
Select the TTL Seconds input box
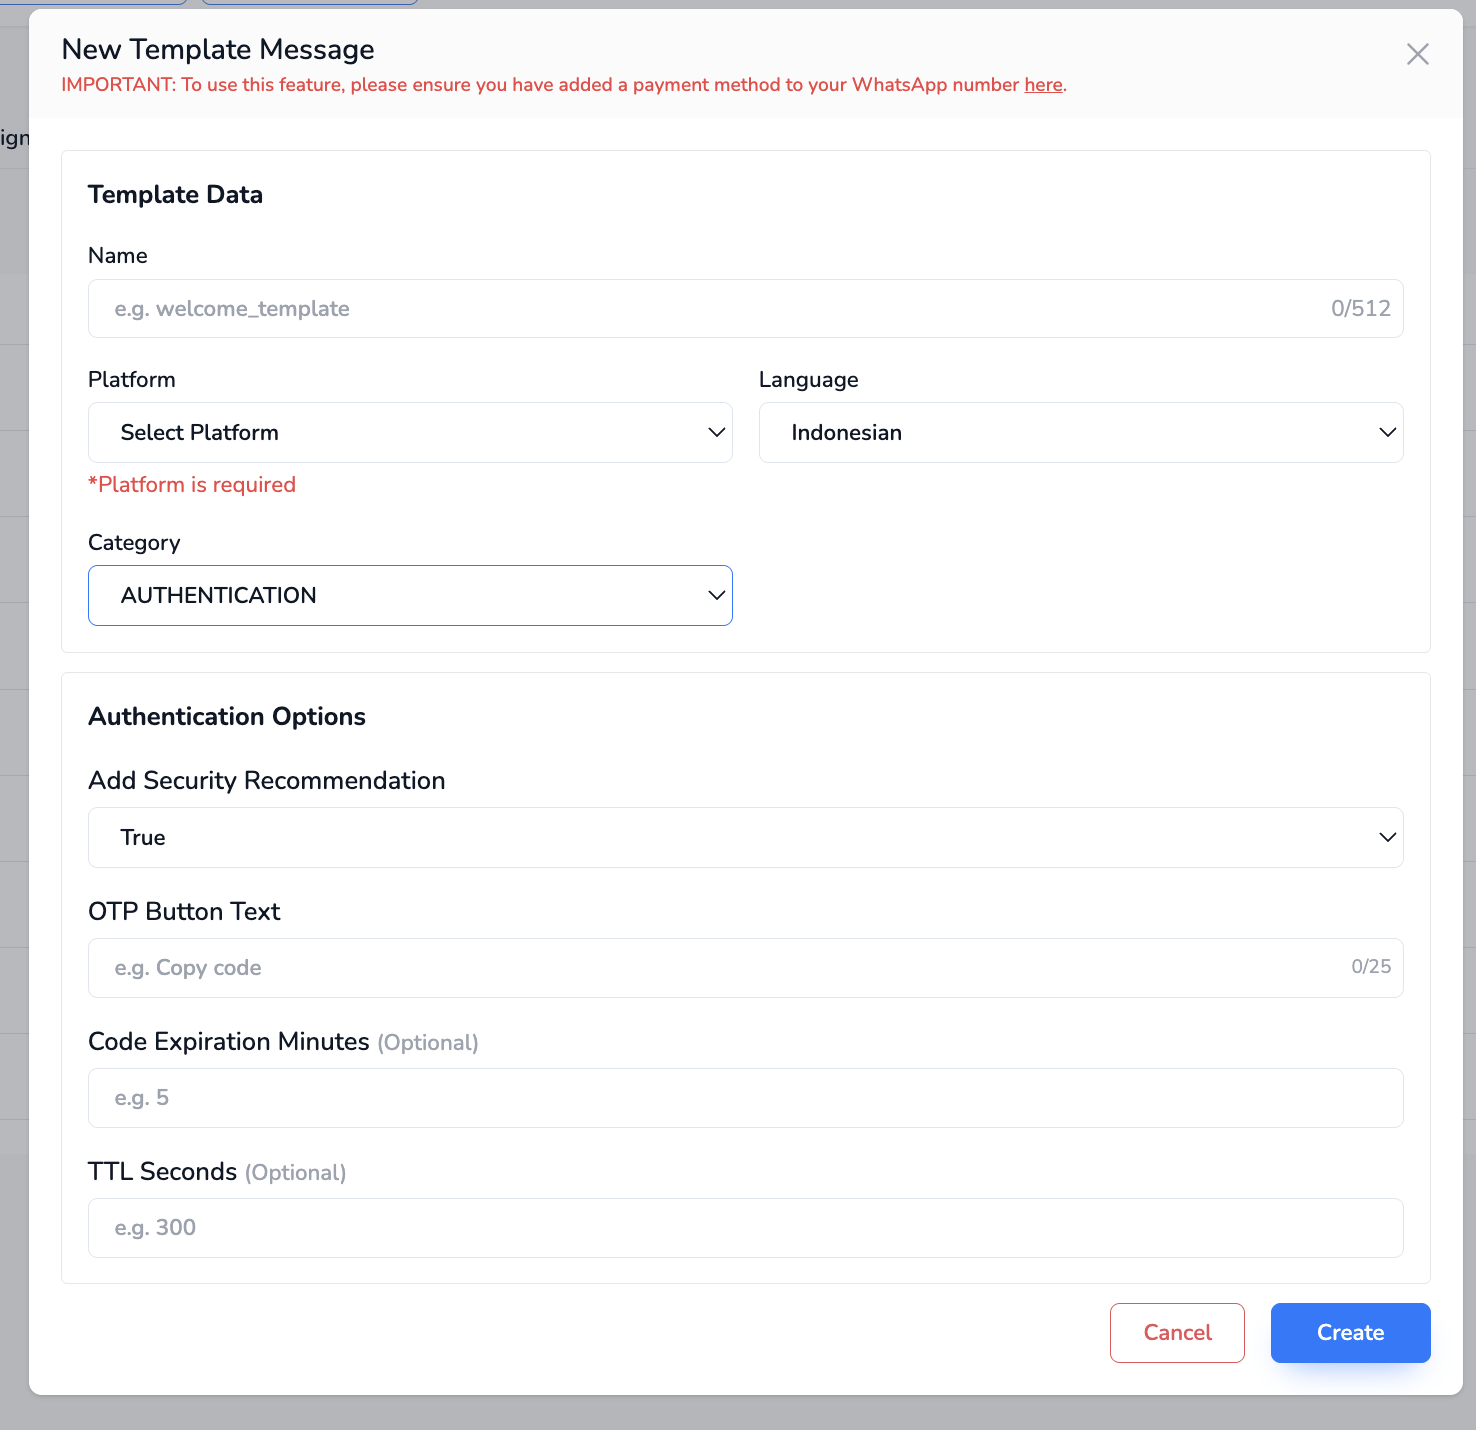coord(745,1228)
